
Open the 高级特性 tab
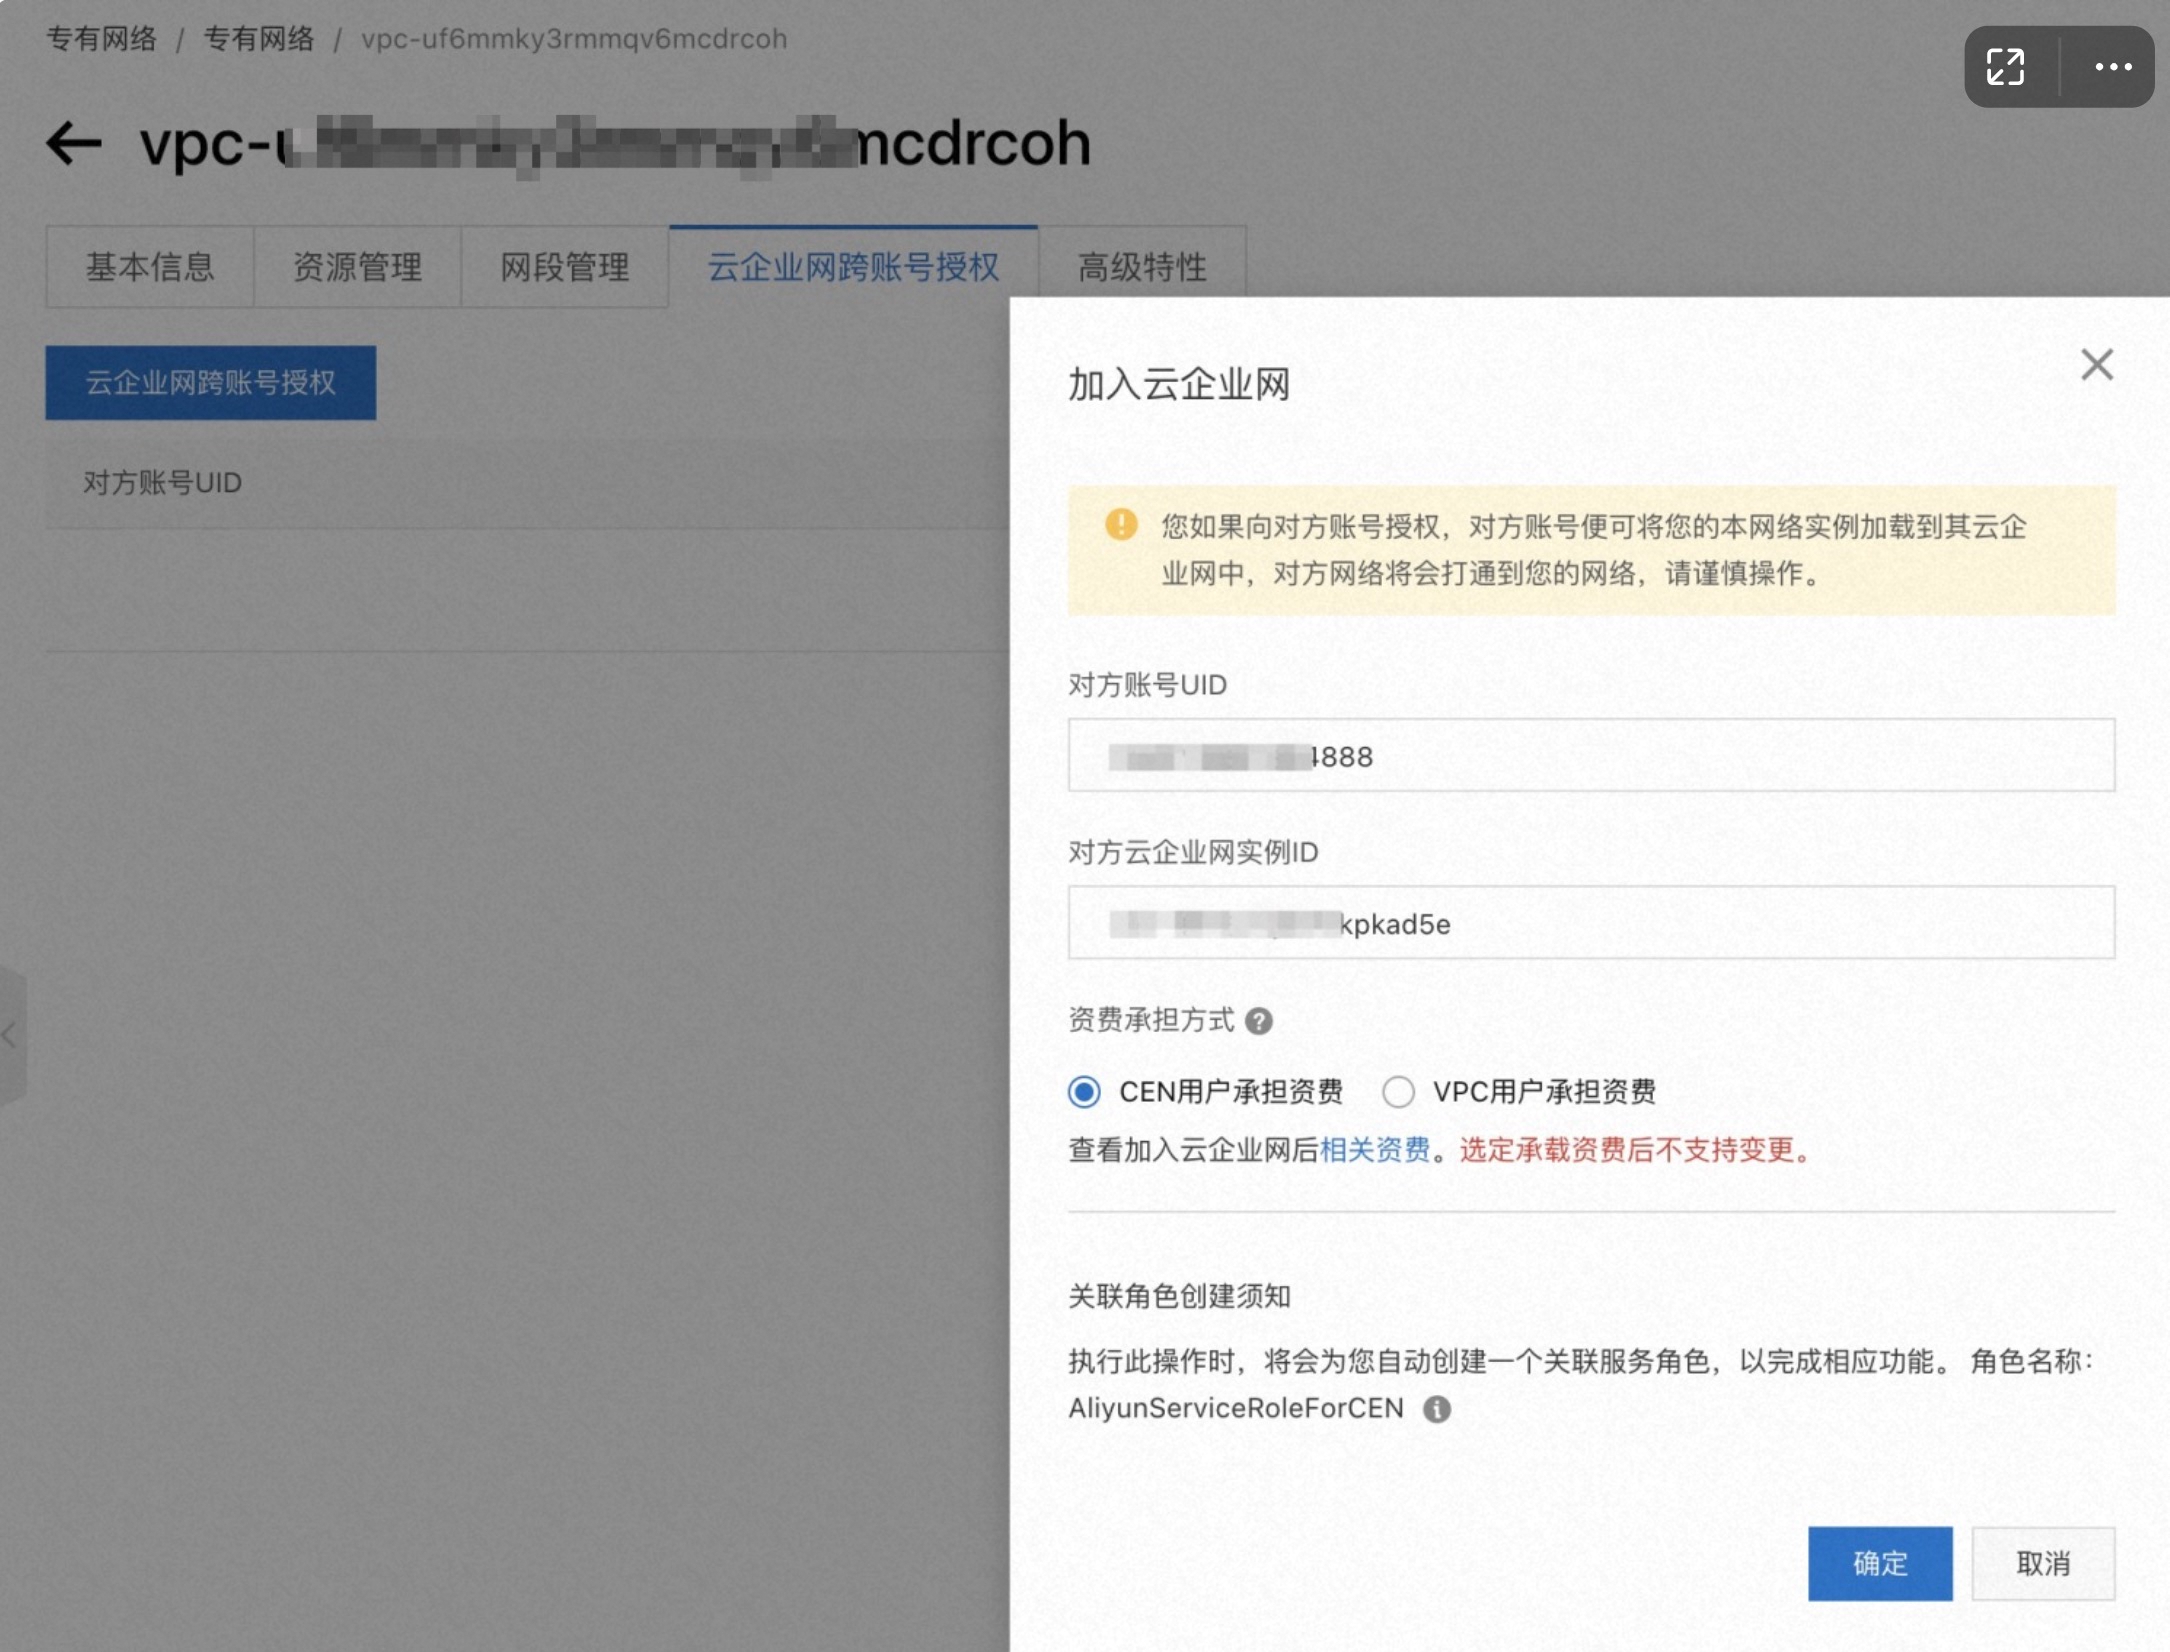pos(1142,267)
